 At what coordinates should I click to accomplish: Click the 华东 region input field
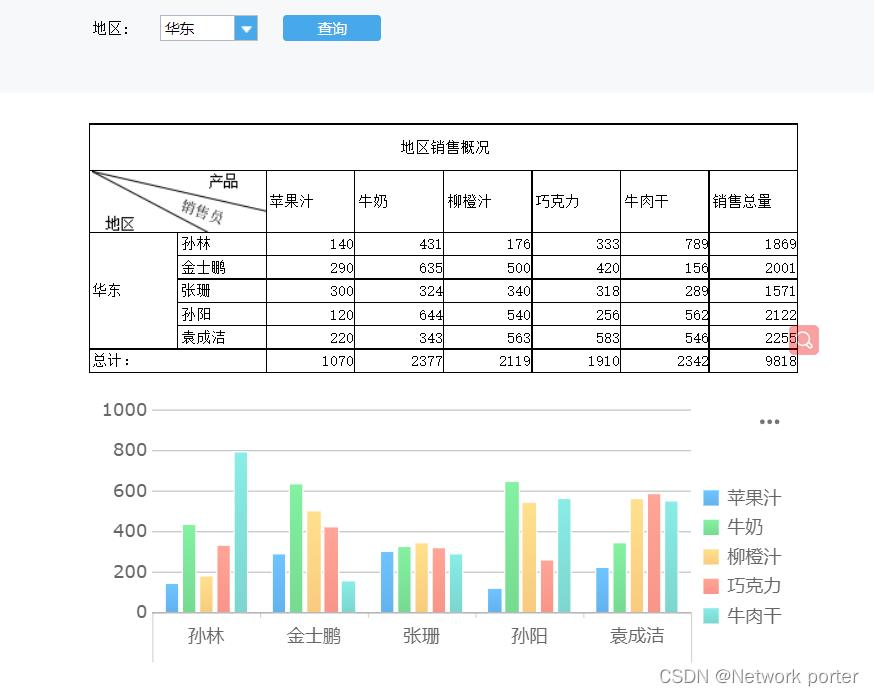click(x=197, y=28)
